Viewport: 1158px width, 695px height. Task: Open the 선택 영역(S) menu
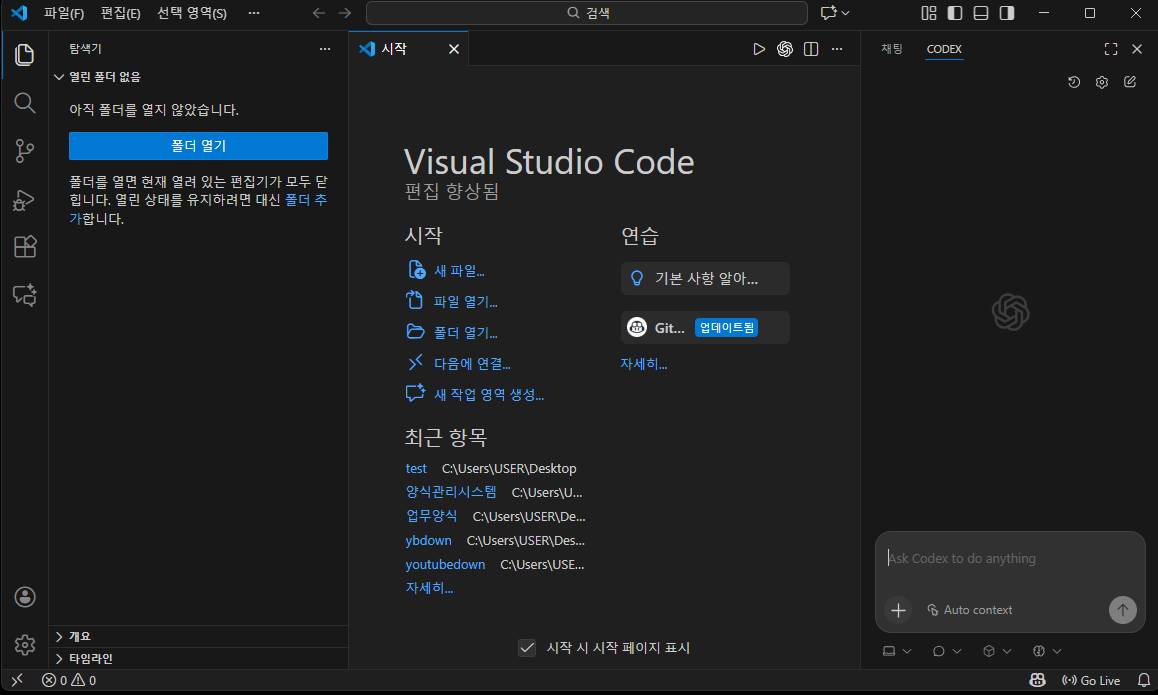[192, 13]
